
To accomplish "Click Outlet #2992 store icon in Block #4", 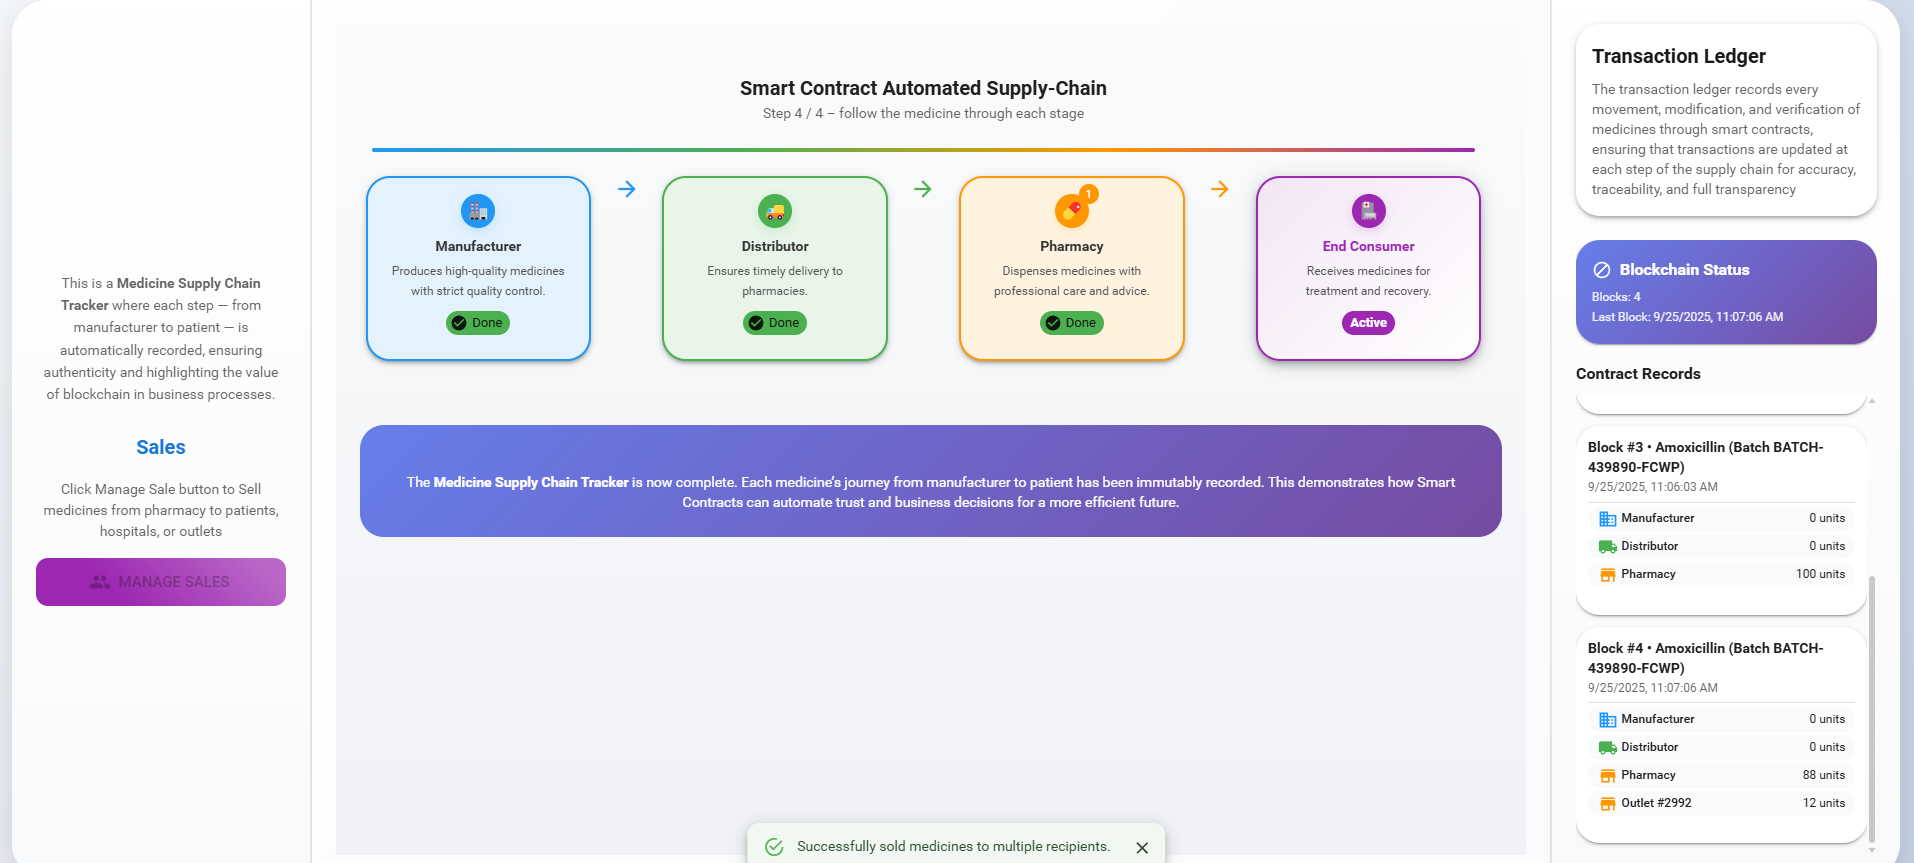I will coord(1607,803).
